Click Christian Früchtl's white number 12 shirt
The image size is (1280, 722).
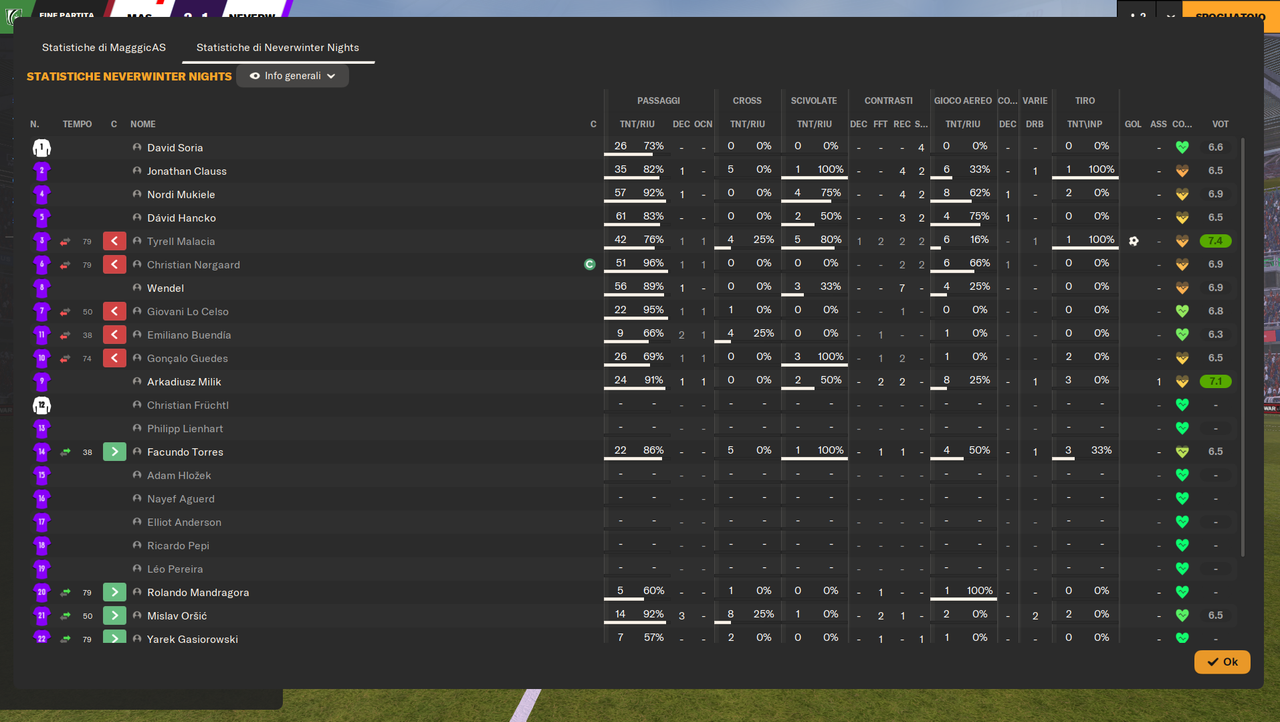click(x=41, y=405)
